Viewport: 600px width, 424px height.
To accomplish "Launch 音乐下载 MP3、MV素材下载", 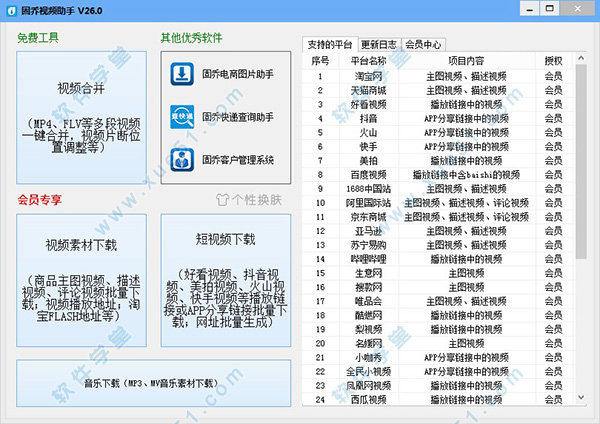I will click(x=153, y=383).
